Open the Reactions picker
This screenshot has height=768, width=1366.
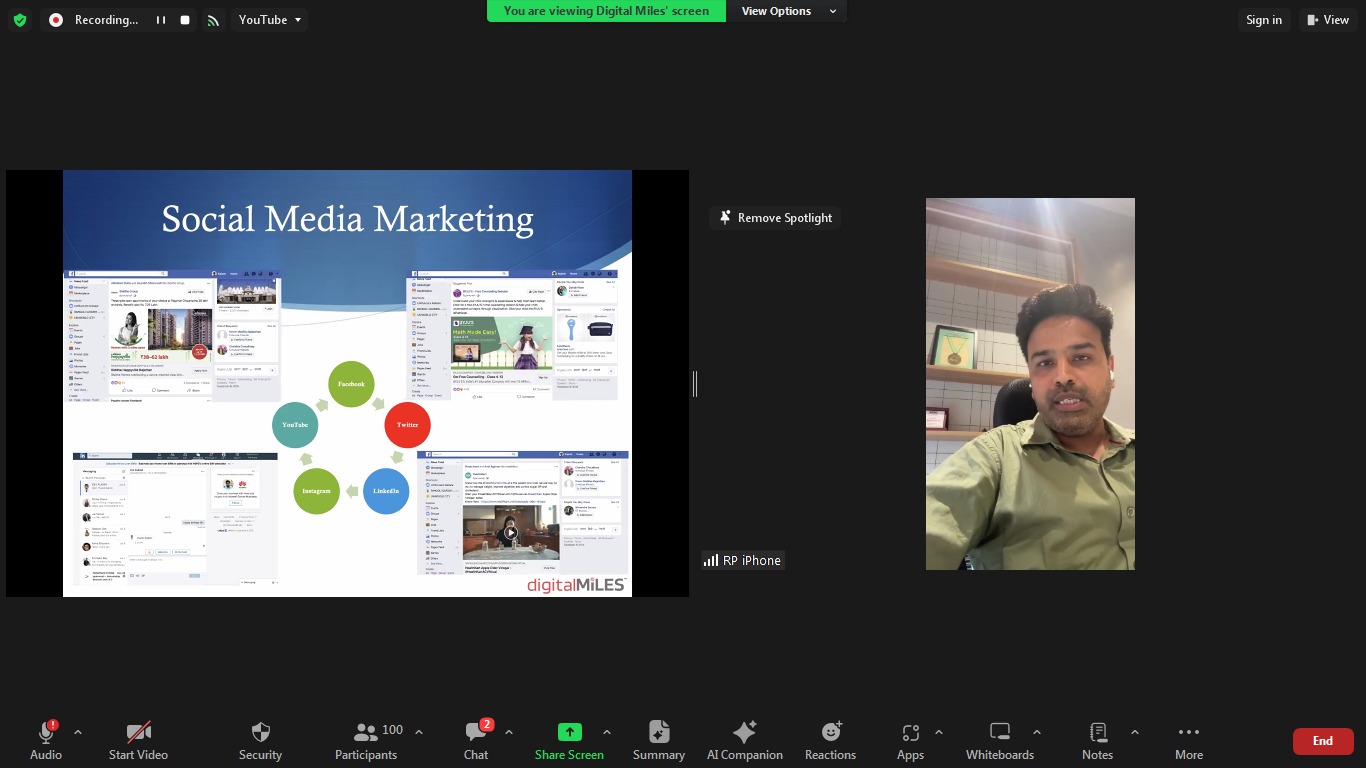[830, 741]
